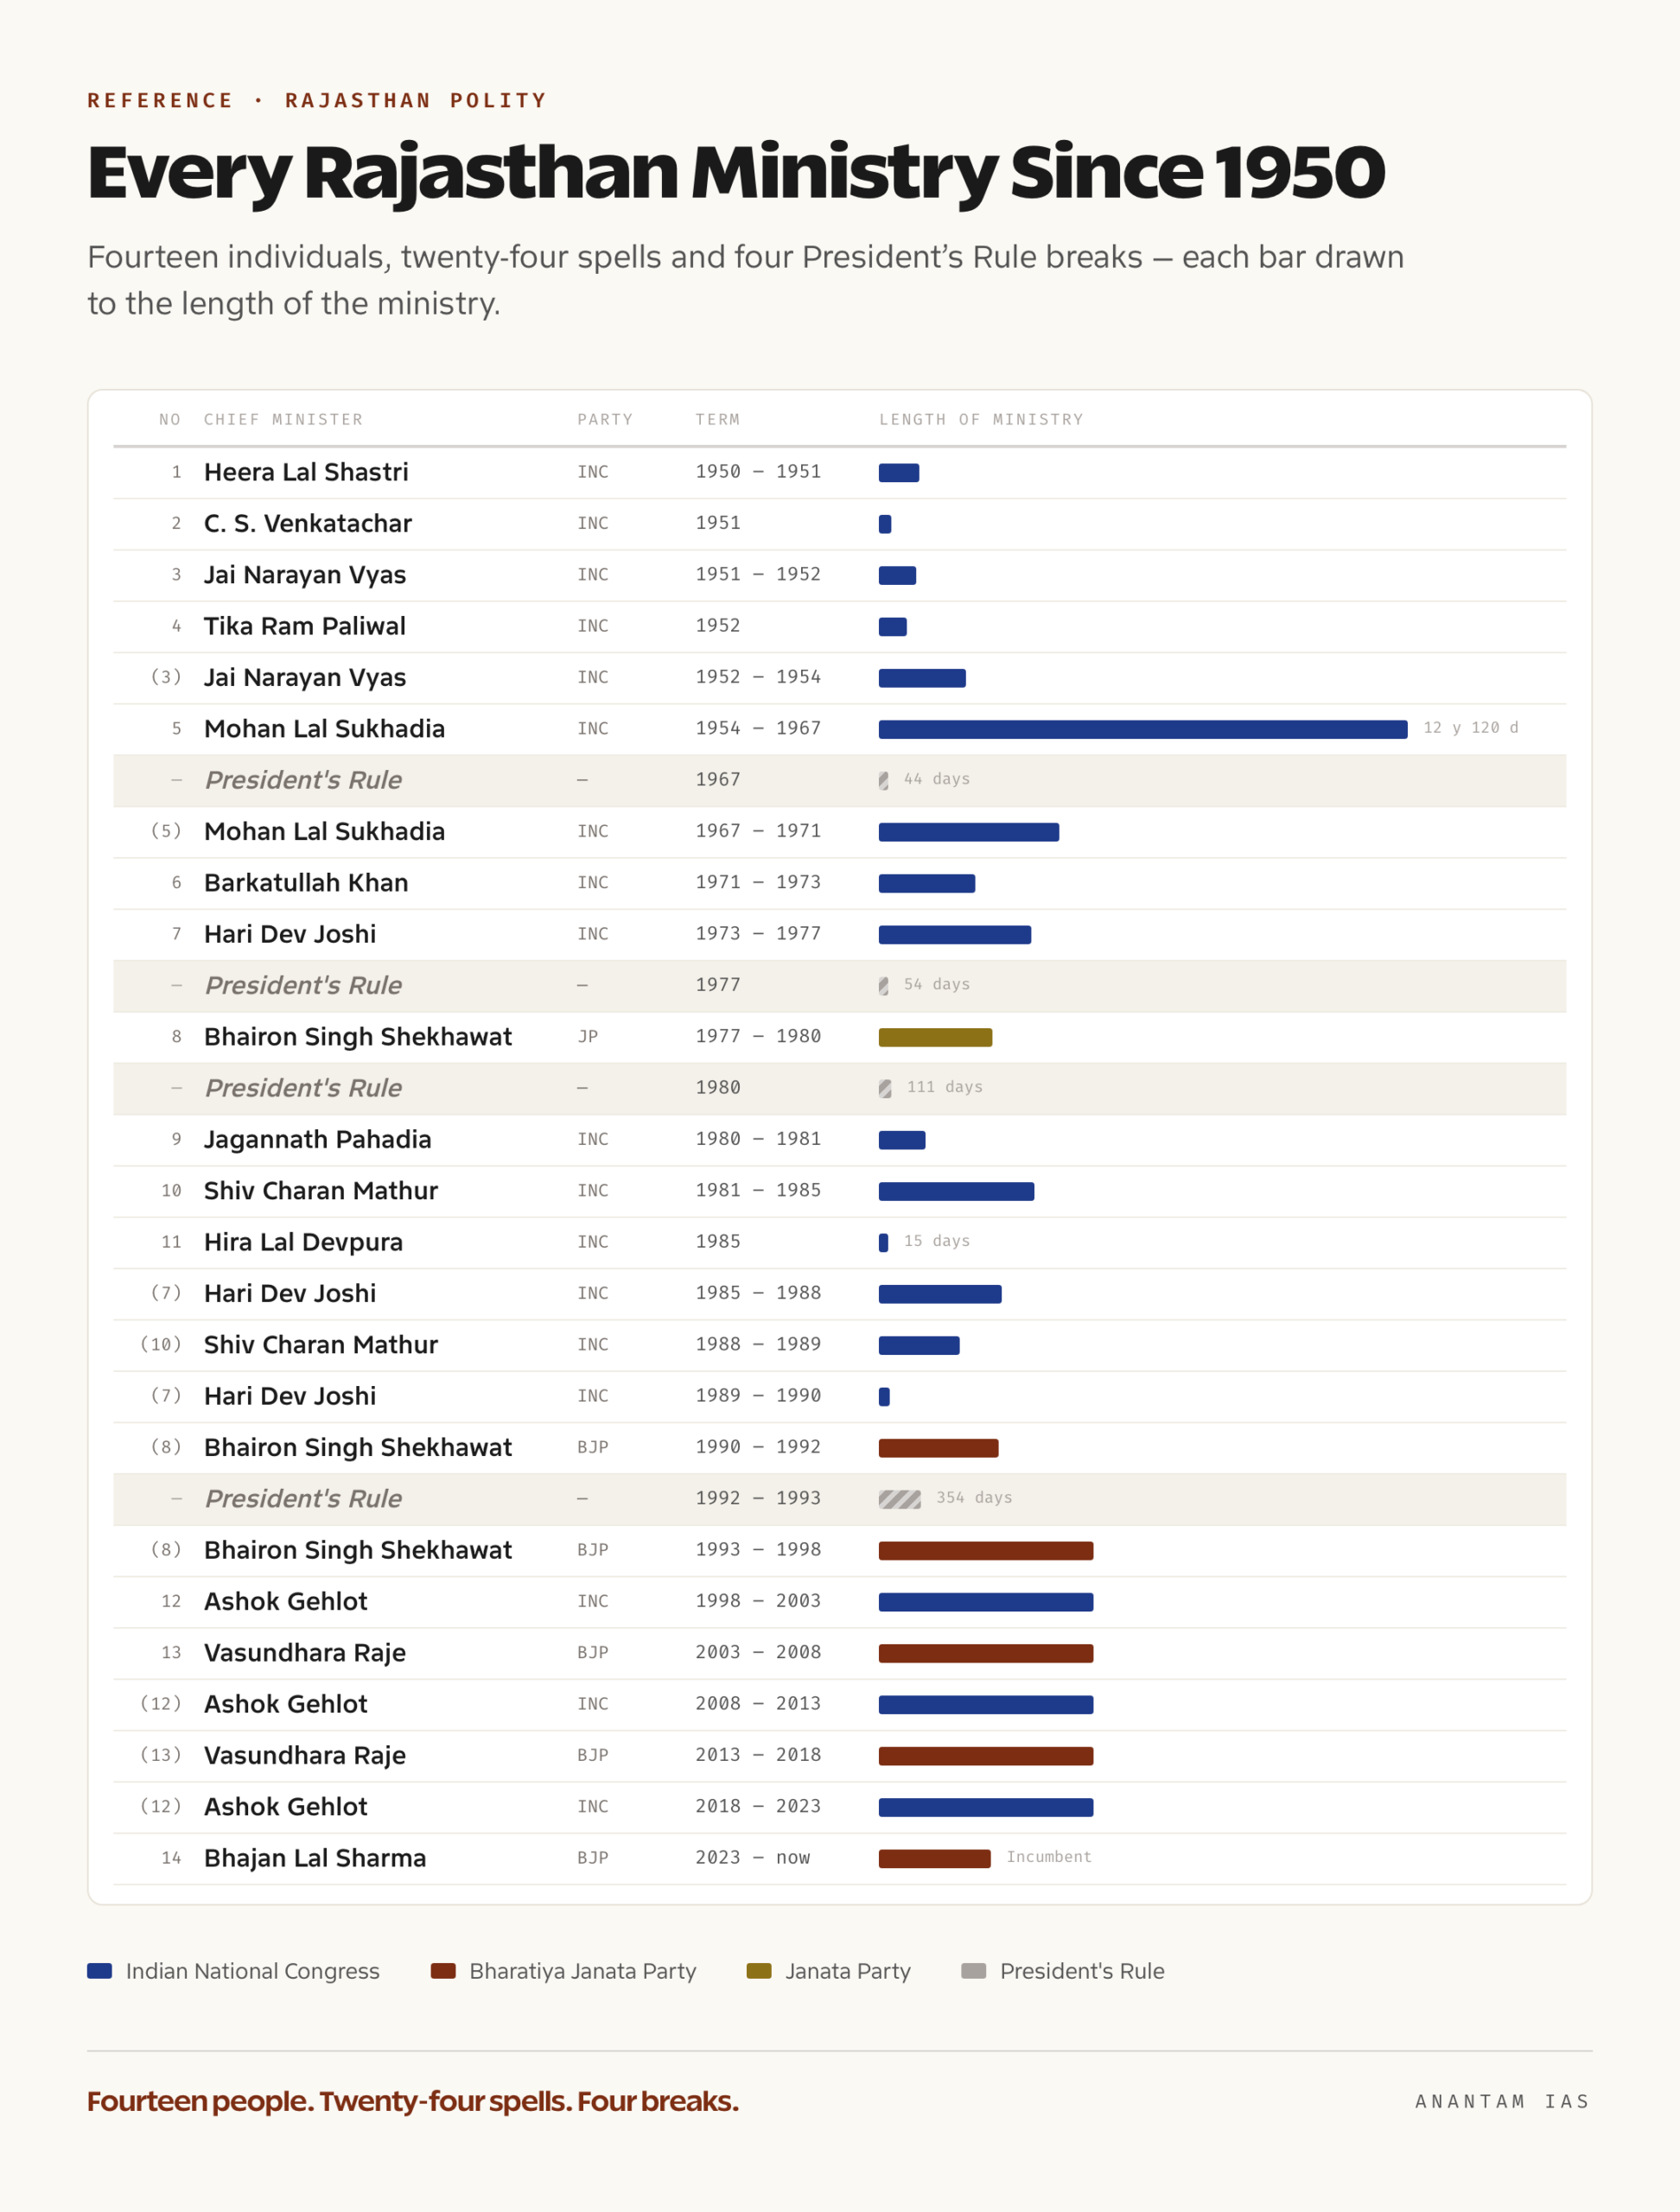This screenshot has width=1680, height=2212.
Task: Click the Indian National Congress blue legend swatch
Action: 99,1971
